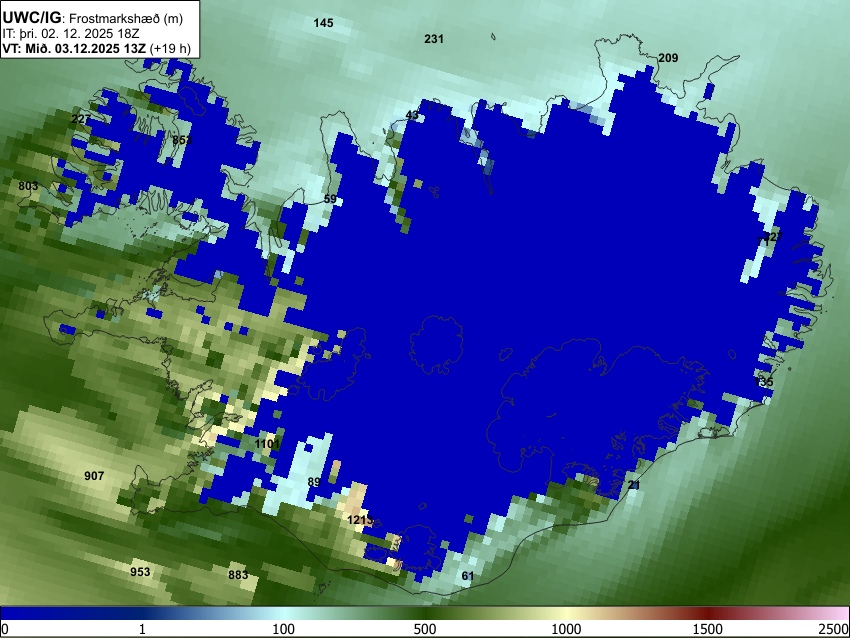850x638 pixels.
Task: Click the 1101 value label
Action: (267, 444)
